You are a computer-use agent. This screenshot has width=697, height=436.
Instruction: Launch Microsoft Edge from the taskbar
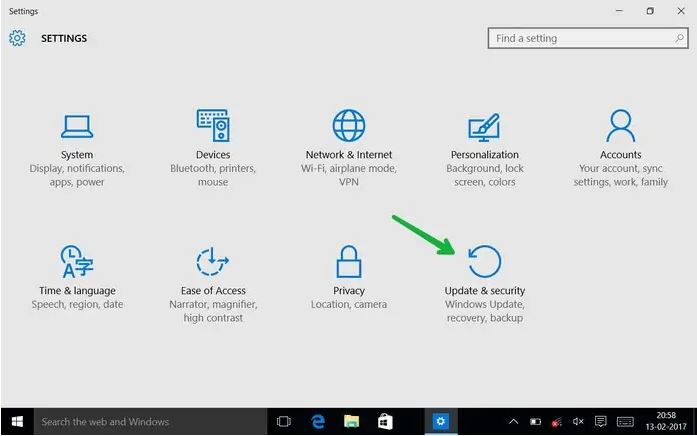click(x=317, y=421)
